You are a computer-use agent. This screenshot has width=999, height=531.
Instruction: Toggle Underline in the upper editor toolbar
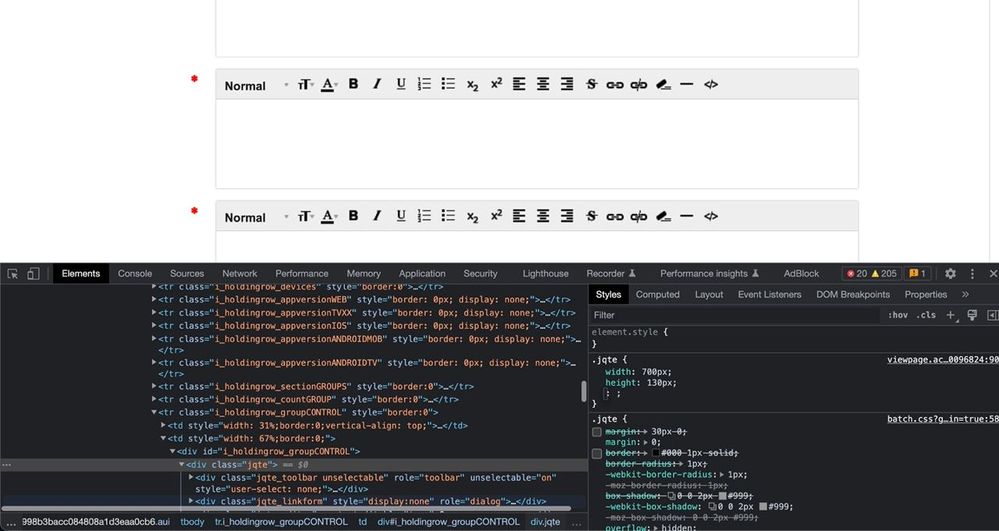pyautogui.click(x=401, y=84)
